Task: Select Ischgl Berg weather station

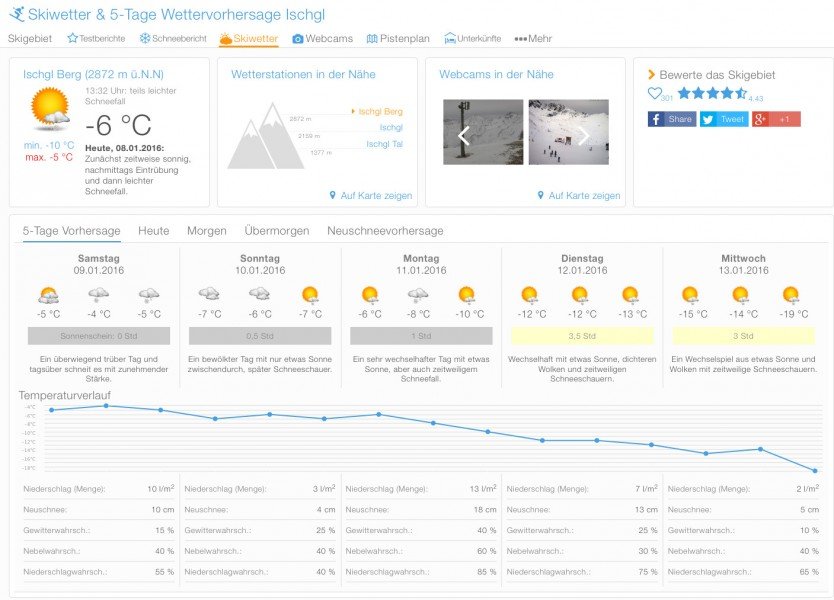Action: 380,111
